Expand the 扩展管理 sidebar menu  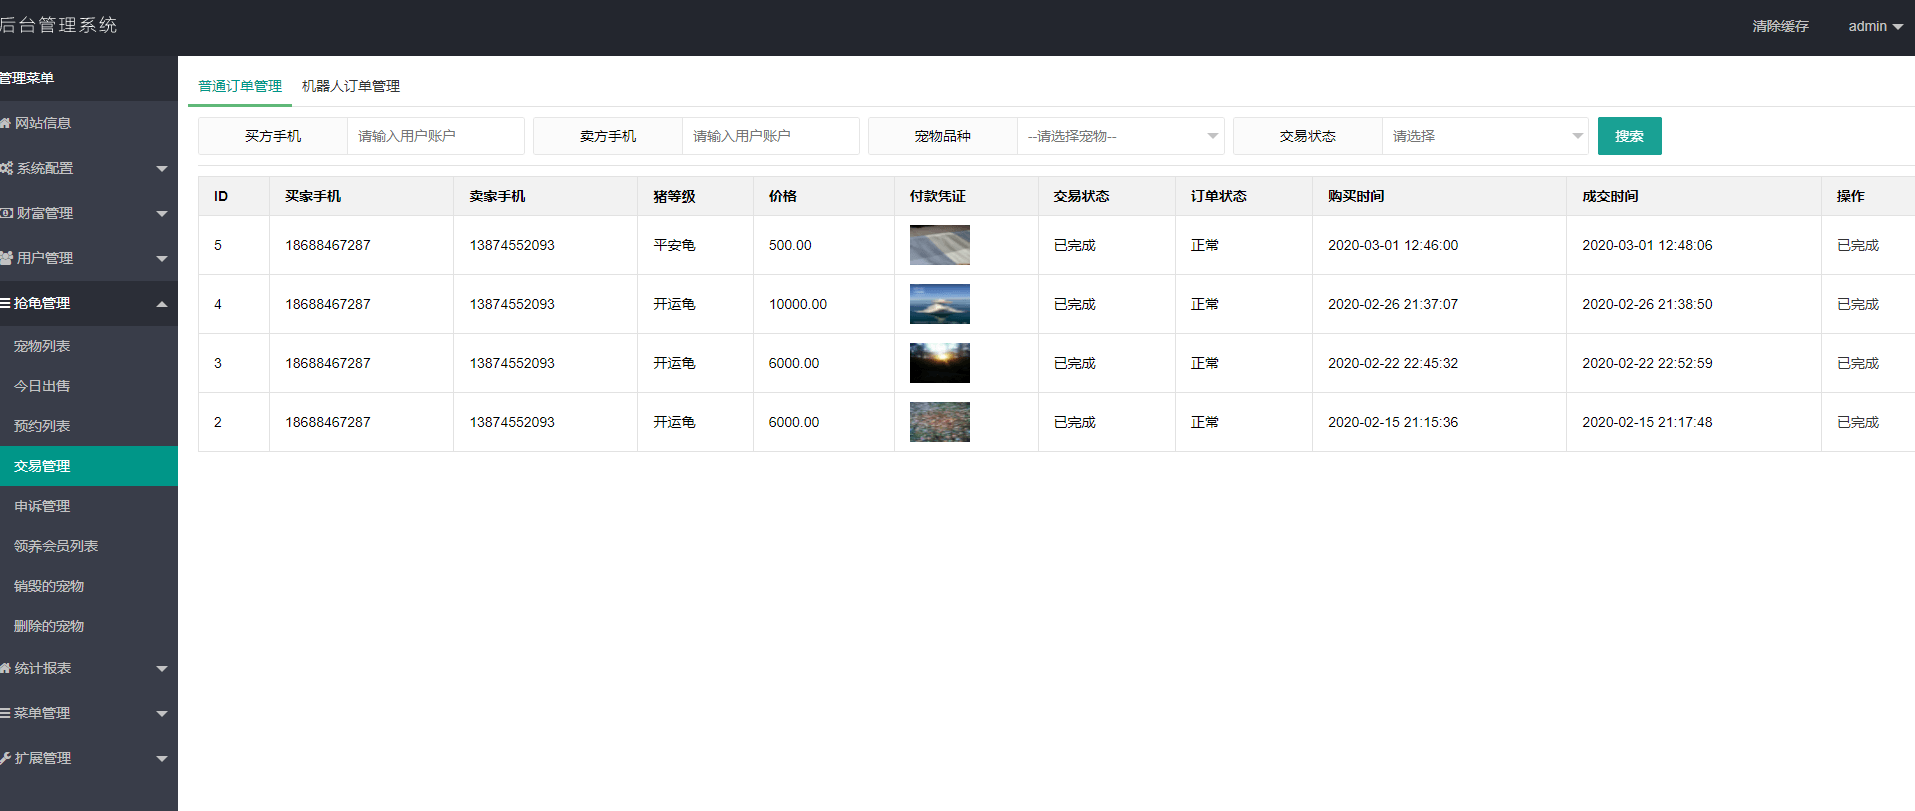click(85, 758)
